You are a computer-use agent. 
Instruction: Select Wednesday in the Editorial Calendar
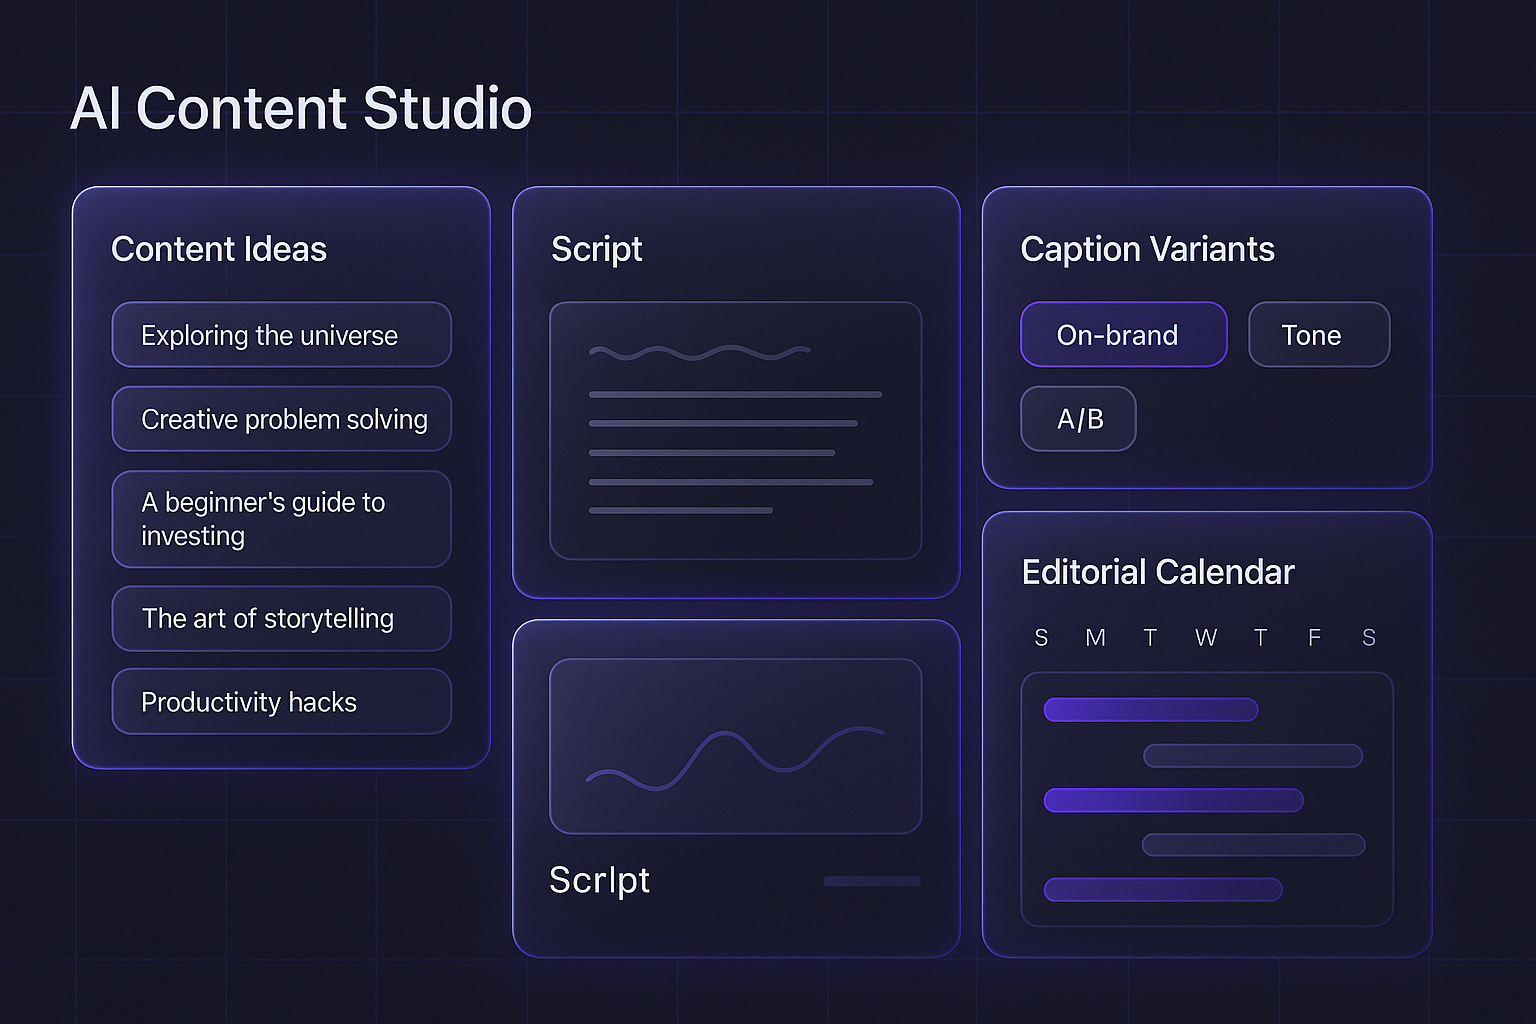tap(1206, 637)
